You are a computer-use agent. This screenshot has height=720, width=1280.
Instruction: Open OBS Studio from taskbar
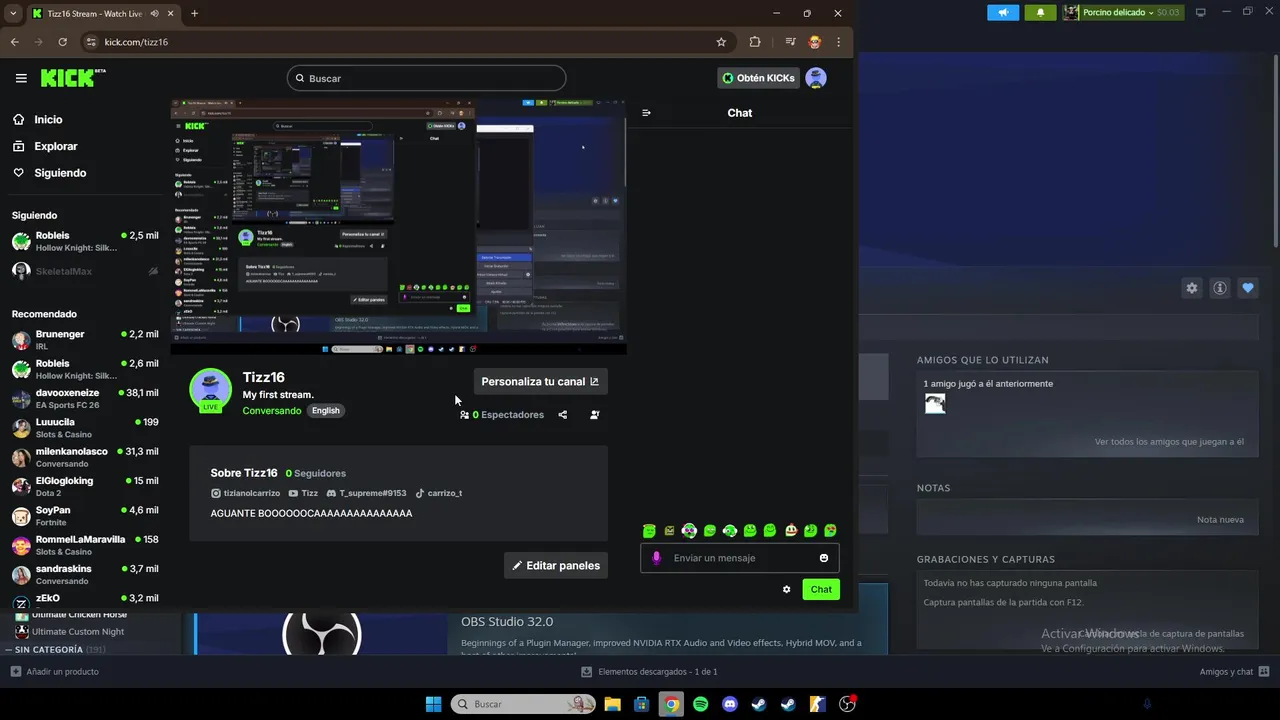point(847,704)
